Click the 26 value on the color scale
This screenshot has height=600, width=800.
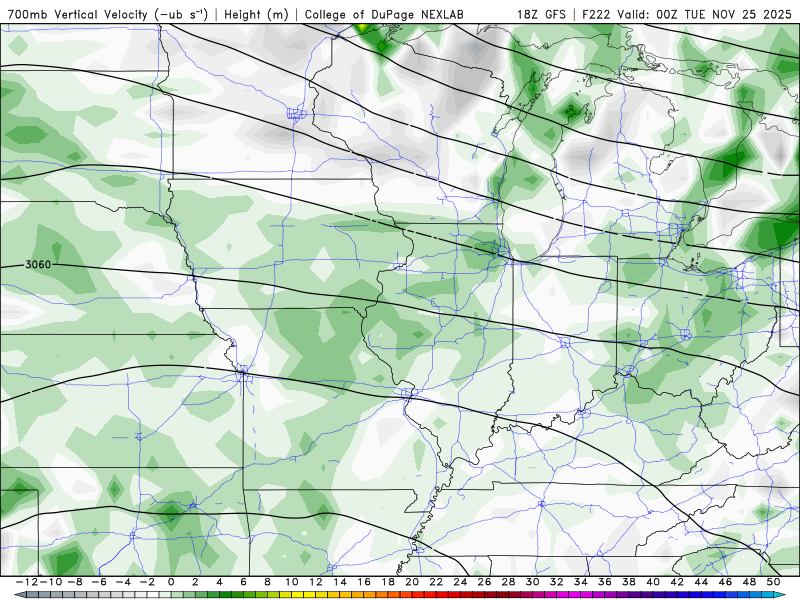484,582
